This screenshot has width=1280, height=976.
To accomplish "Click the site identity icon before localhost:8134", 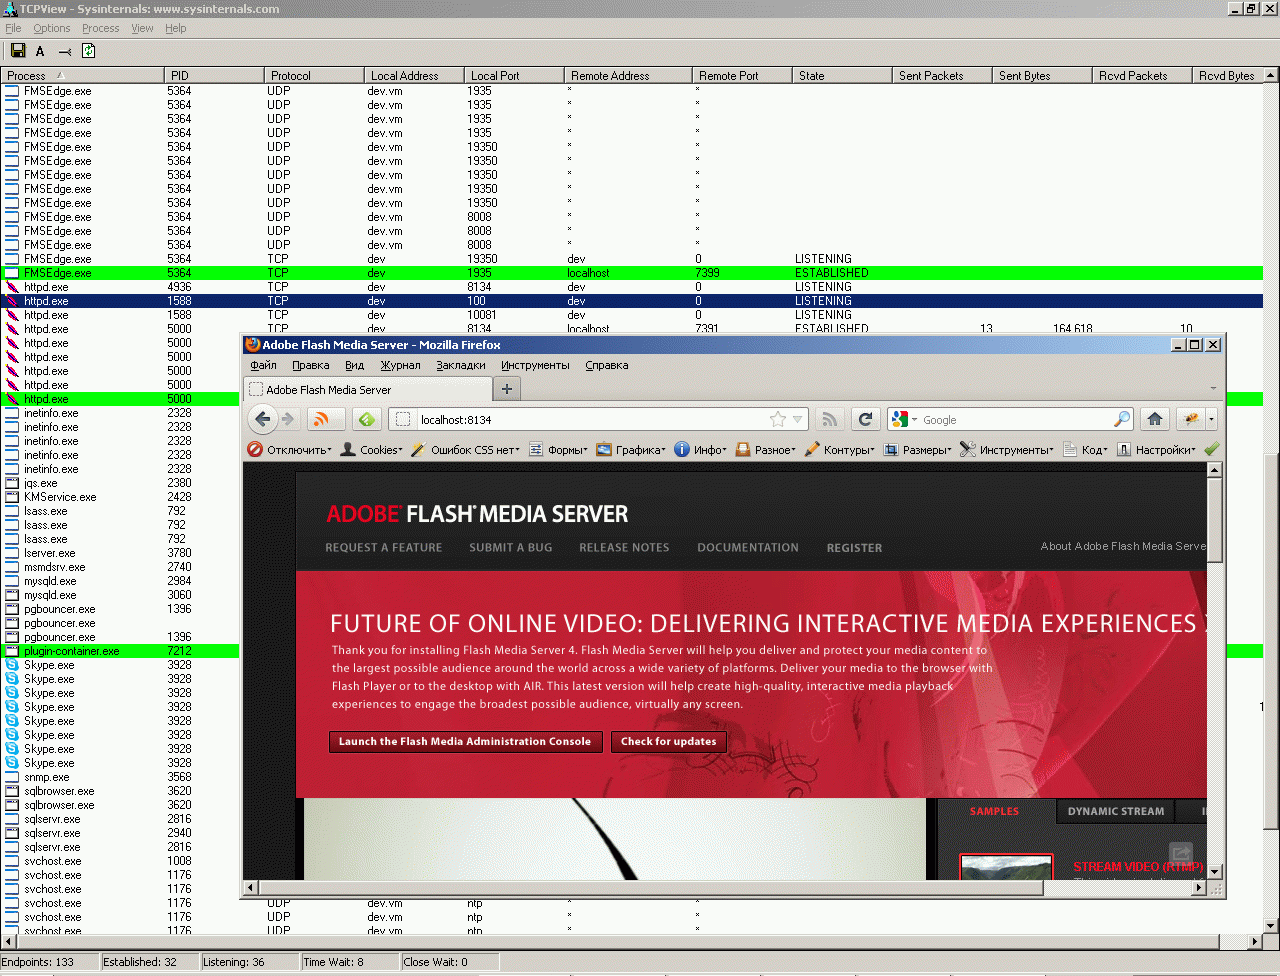I will click(x=402, y=419).
